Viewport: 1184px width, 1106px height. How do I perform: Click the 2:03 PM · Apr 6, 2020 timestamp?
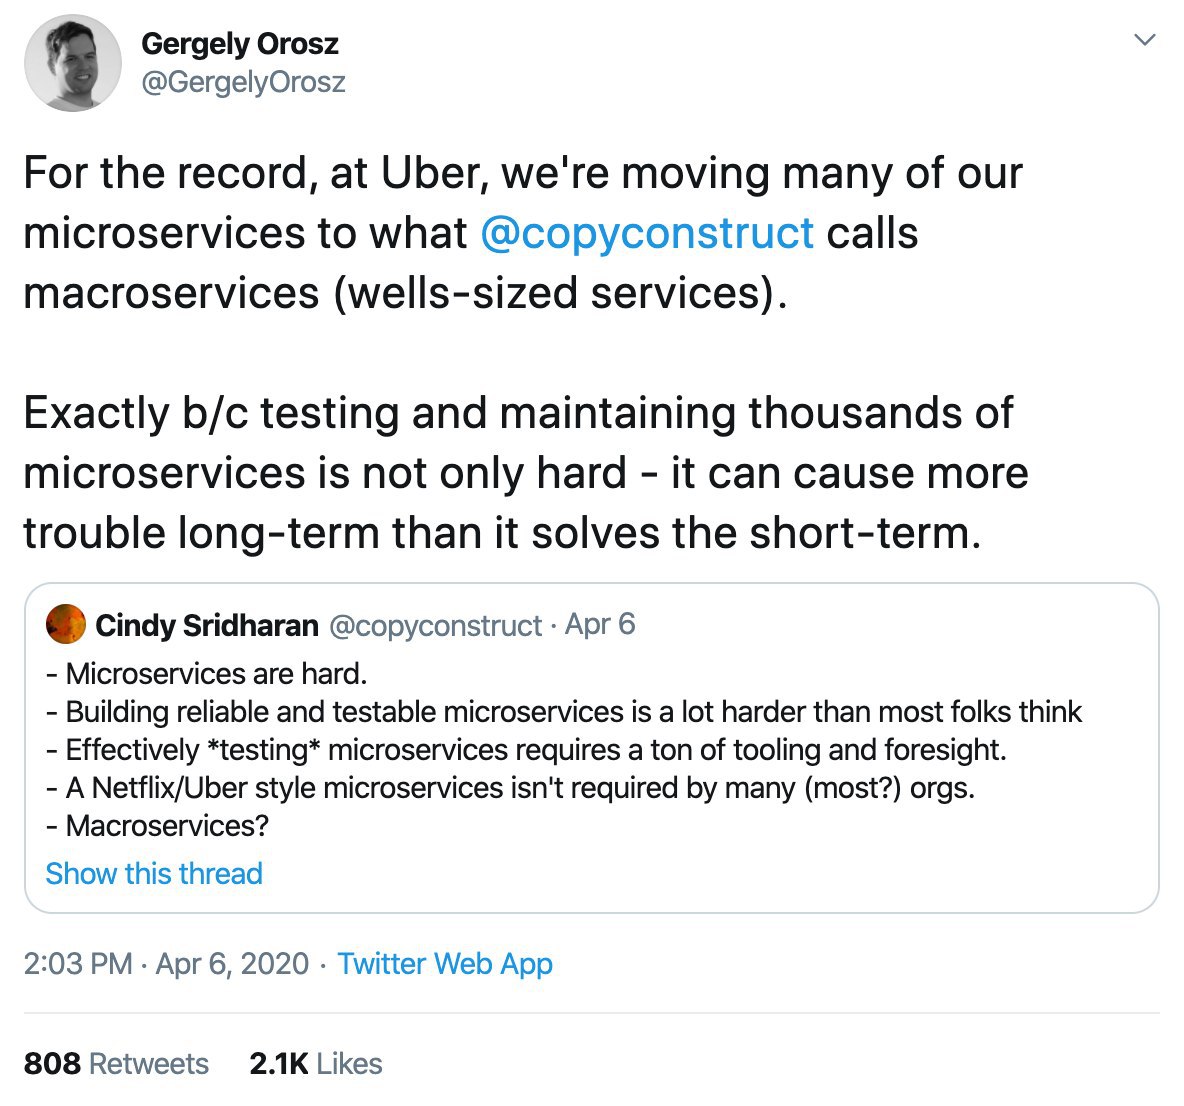166,964
